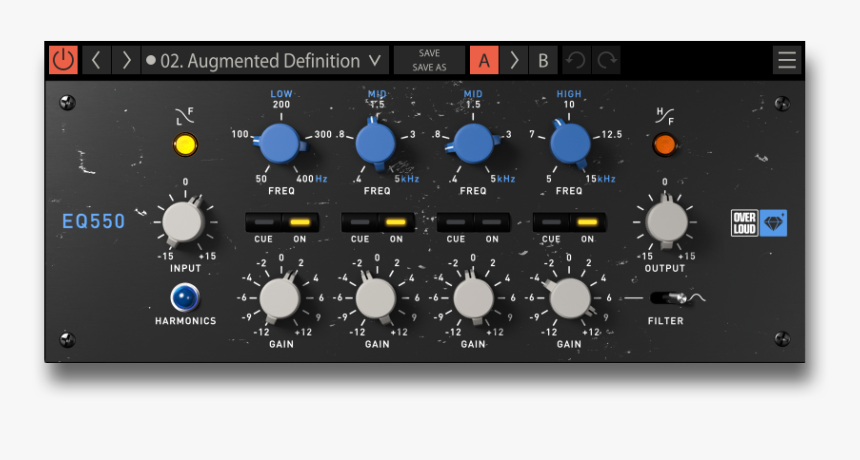Click the LOW band GAIN knob

click(x=280, y=298)
